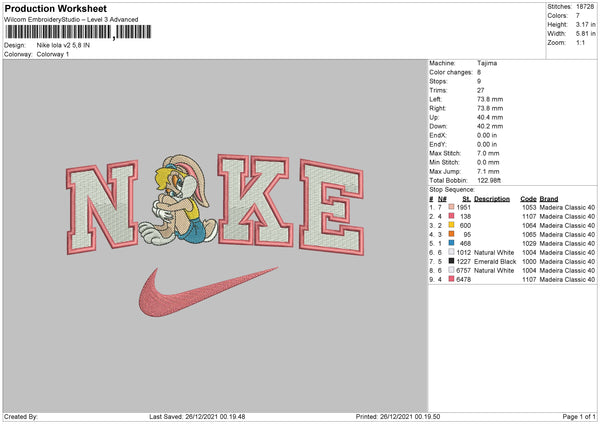Screen dimensions: 600x424
Task: Click code '1000' in the Emerald Black row
Action: (x=529, y=261)
